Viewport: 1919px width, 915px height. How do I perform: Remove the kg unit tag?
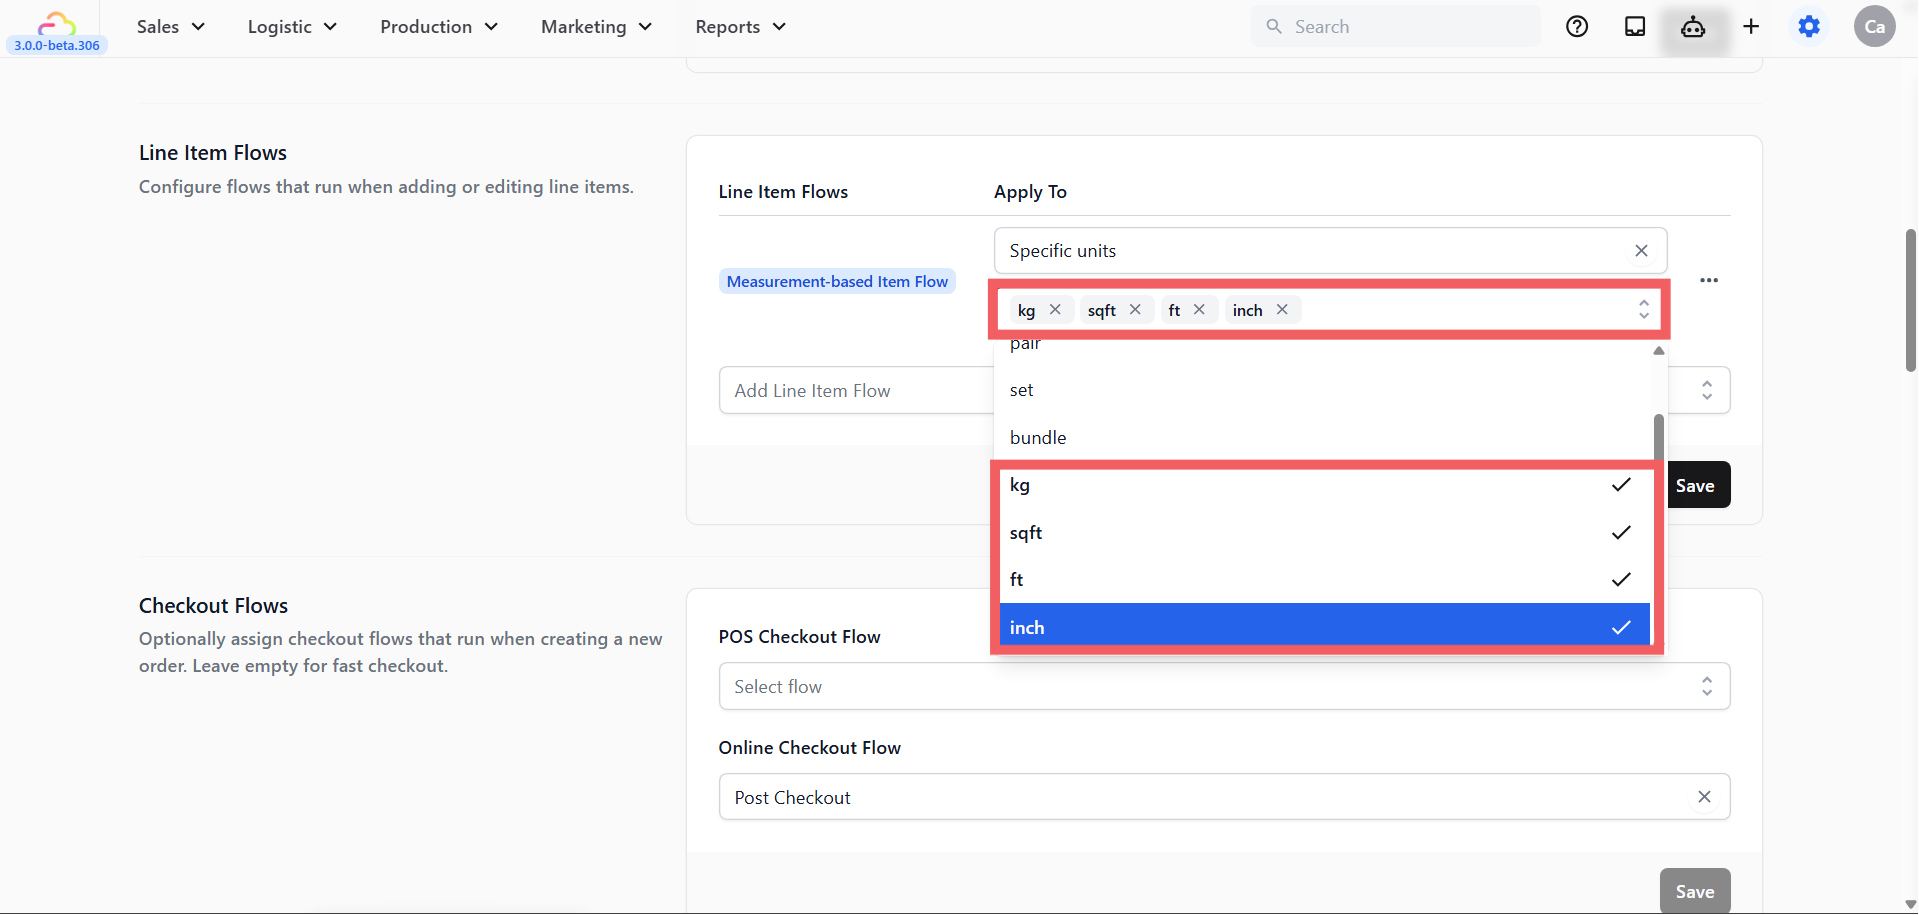pos(1055,310)
